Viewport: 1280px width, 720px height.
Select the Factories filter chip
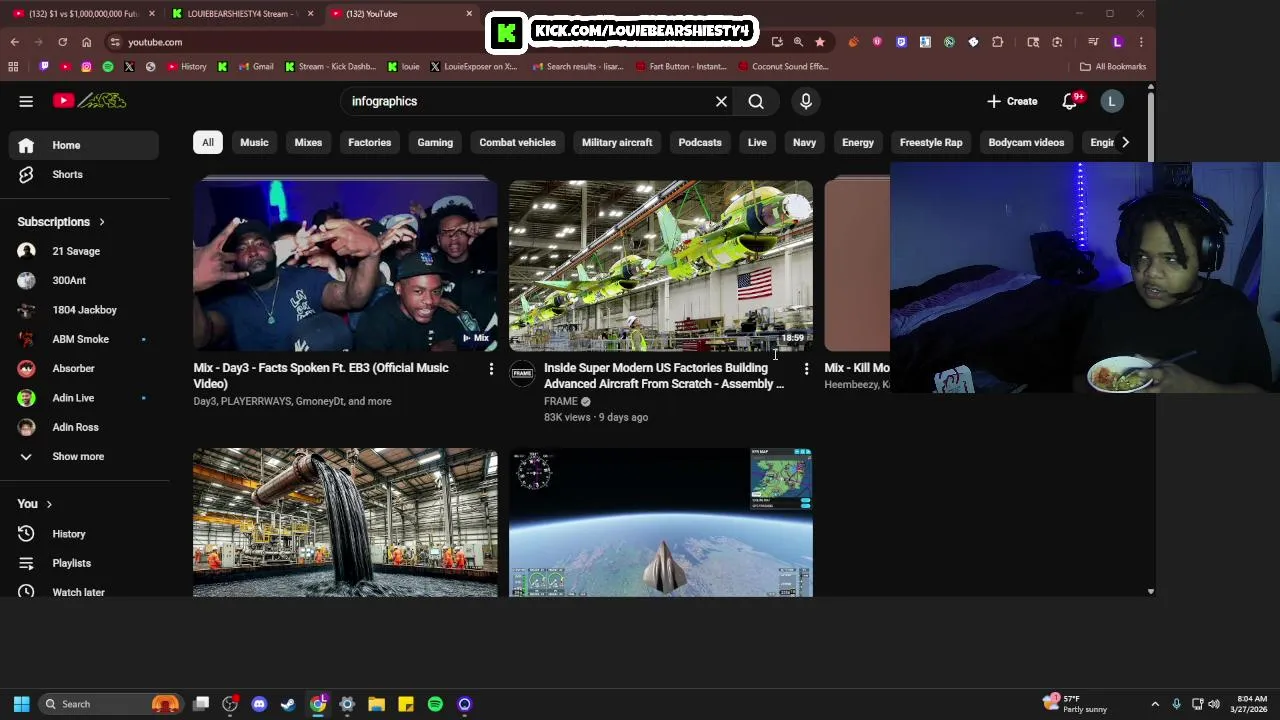coord(369,142)
